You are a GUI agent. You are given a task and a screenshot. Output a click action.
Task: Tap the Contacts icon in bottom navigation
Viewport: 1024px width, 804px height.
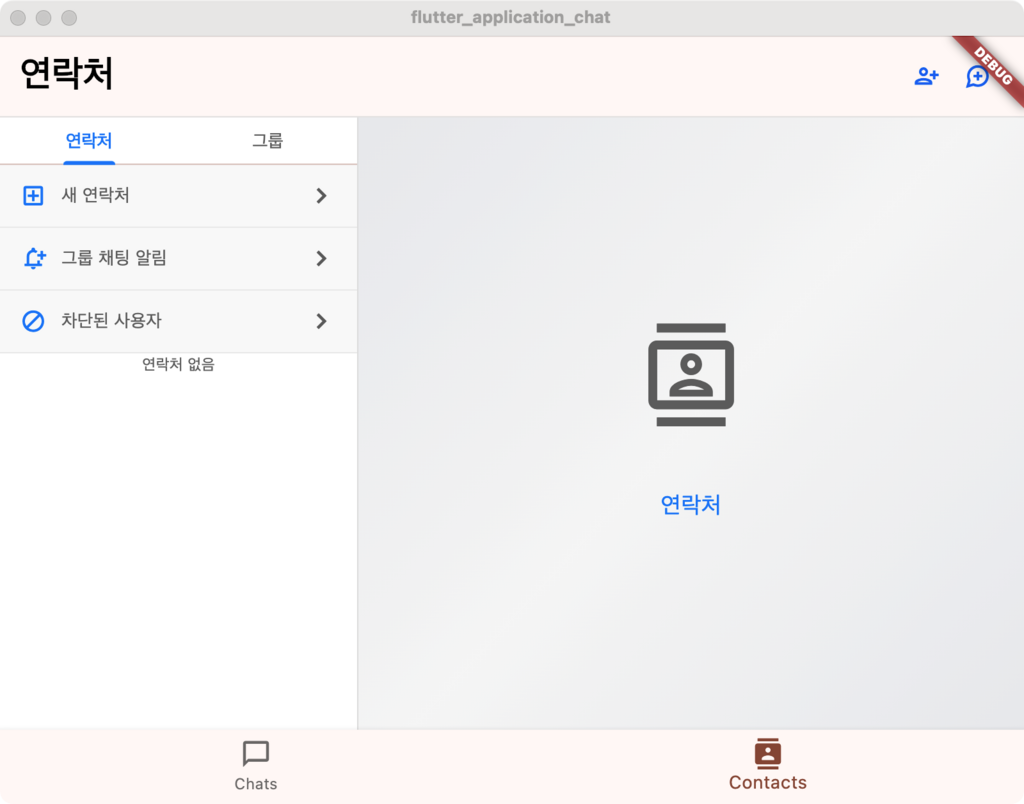point(767,753)
